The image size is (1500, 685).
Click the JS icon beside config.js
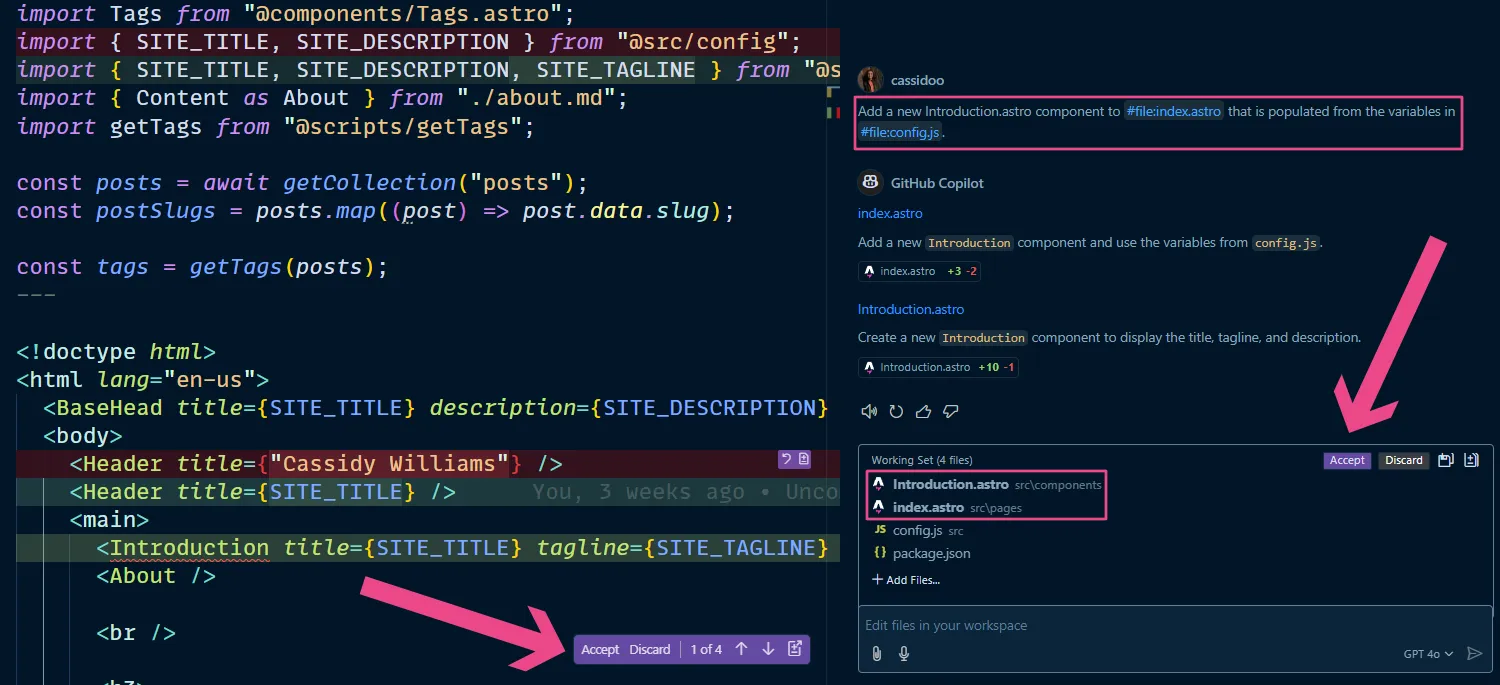880,530
